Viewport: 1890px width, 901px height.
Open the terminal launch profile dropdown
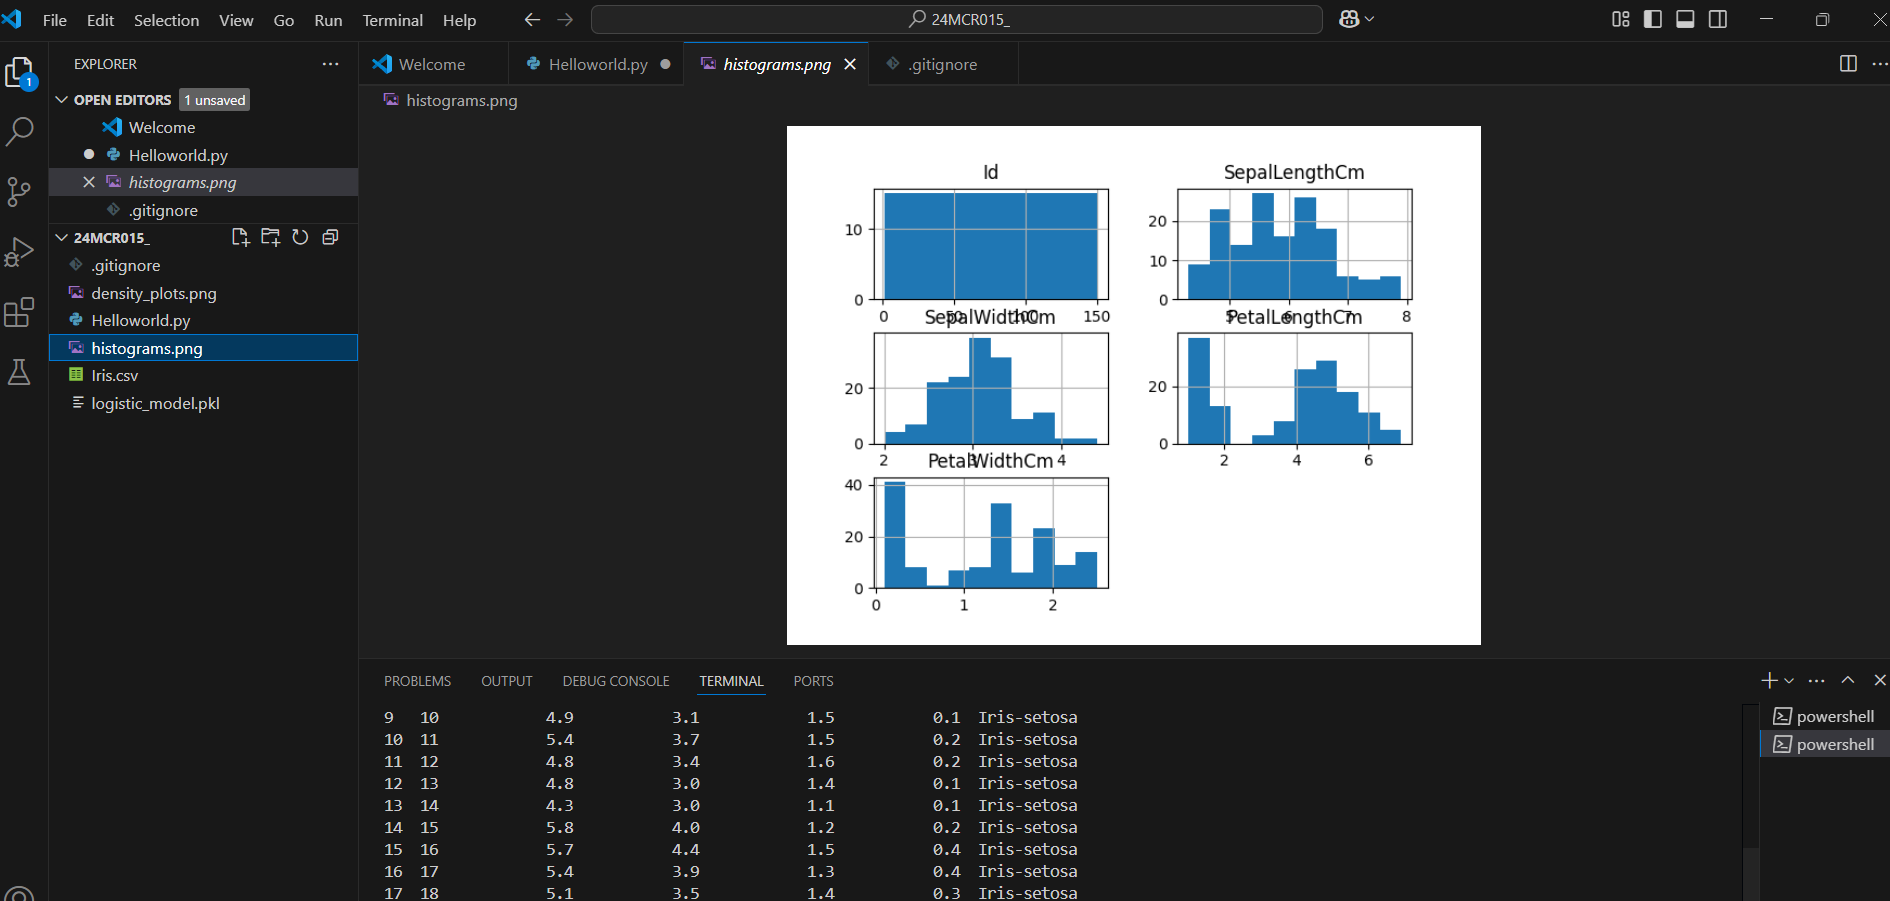click(x=1789, y=680)
